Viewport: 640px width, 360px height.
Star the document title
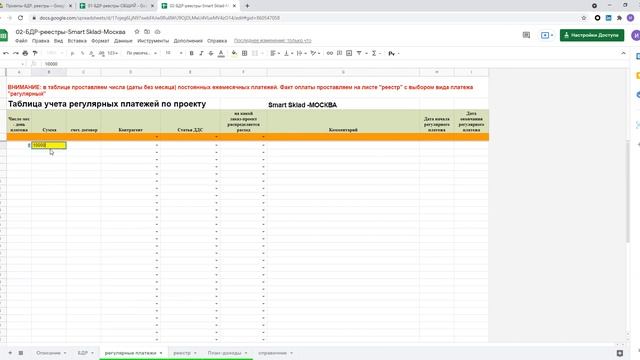pyautogui.click(x=137, y=32)
